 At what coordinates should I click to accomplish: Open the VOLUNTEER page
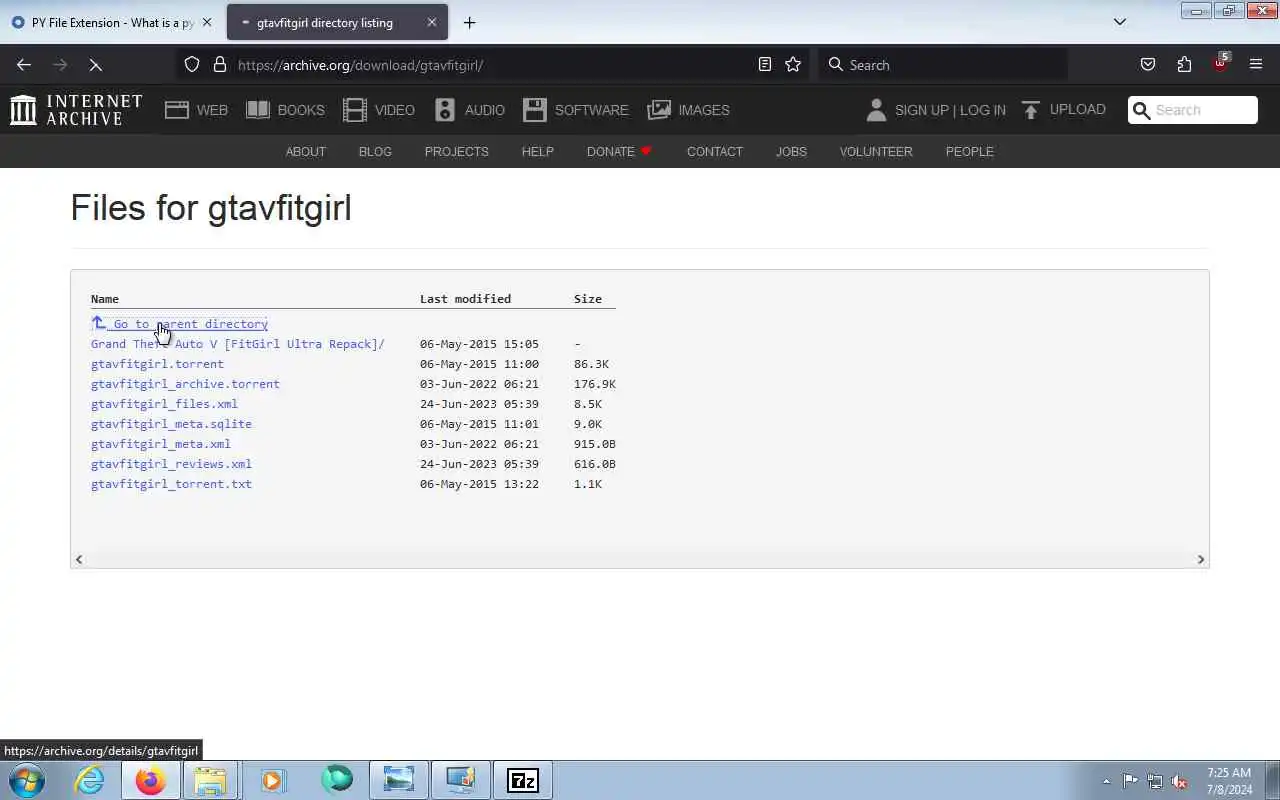[x=876, y=152]
